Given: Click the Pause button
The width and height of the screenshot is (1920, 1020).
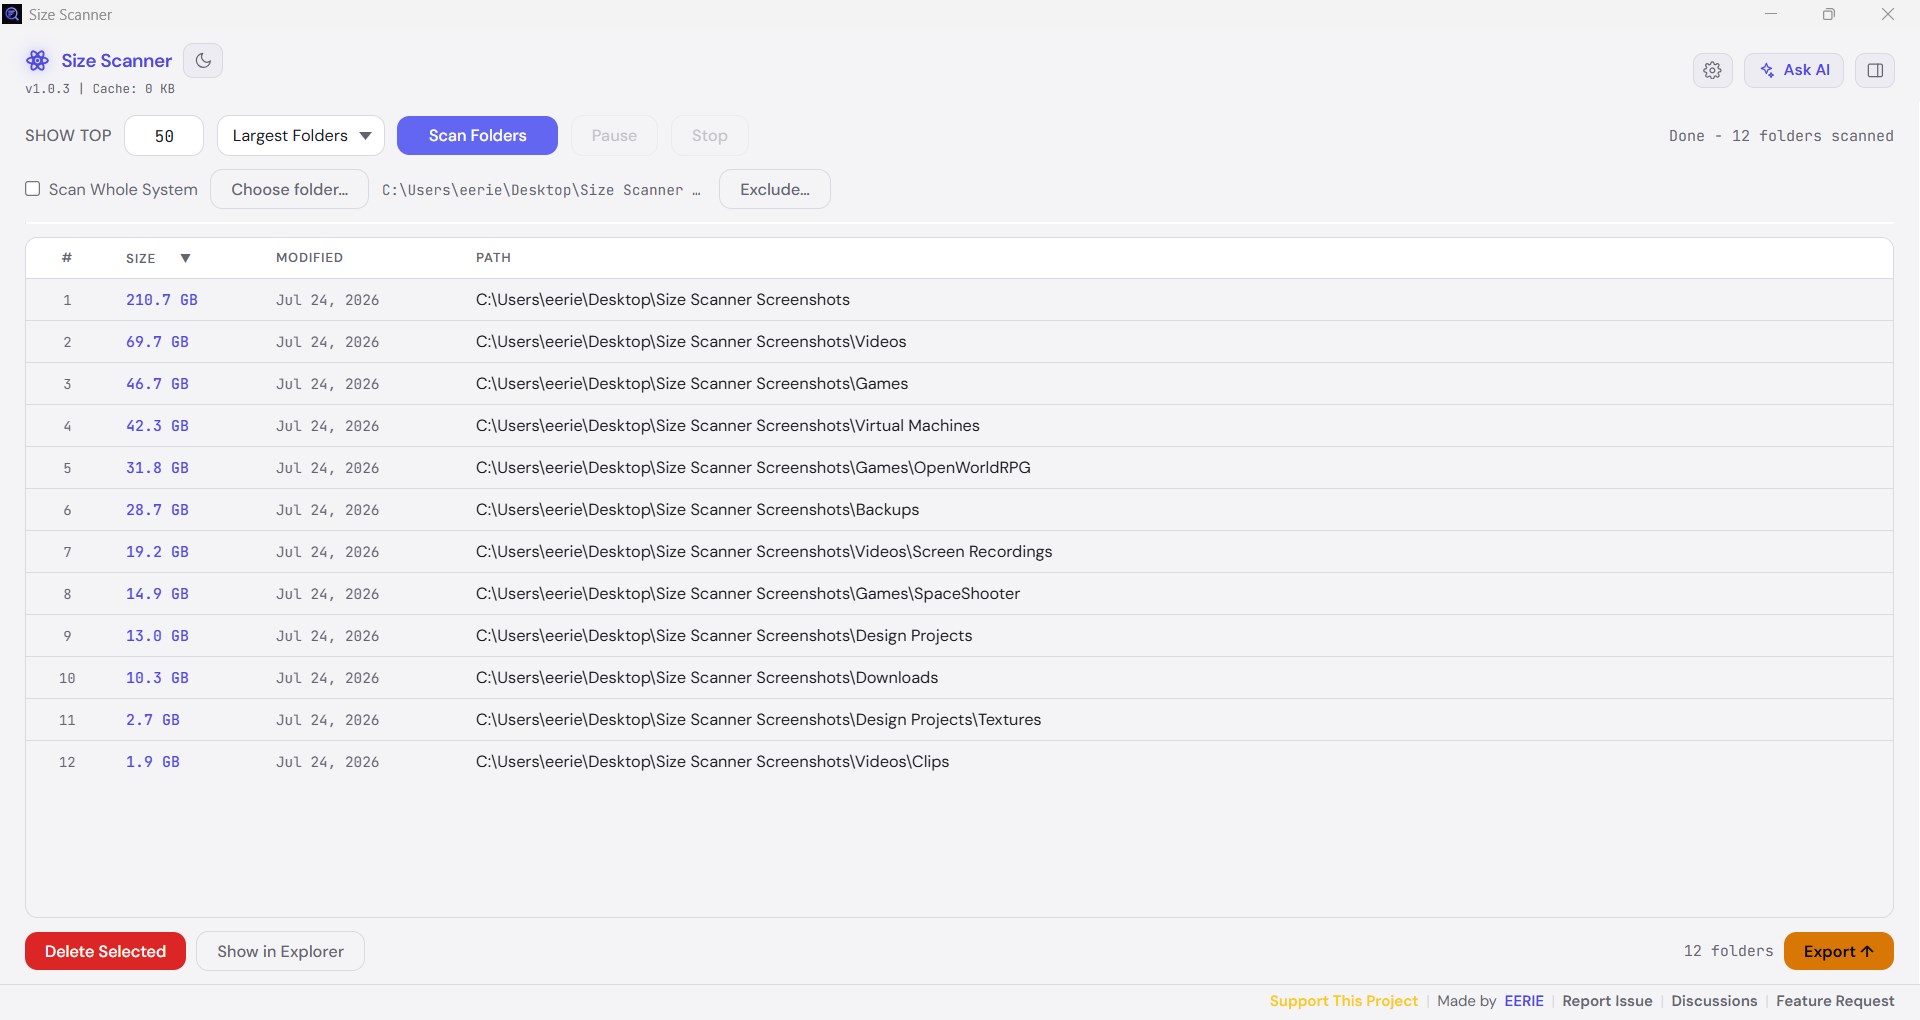Looking at the screenshot, I should pyautogui.click(x=614, y=136).
